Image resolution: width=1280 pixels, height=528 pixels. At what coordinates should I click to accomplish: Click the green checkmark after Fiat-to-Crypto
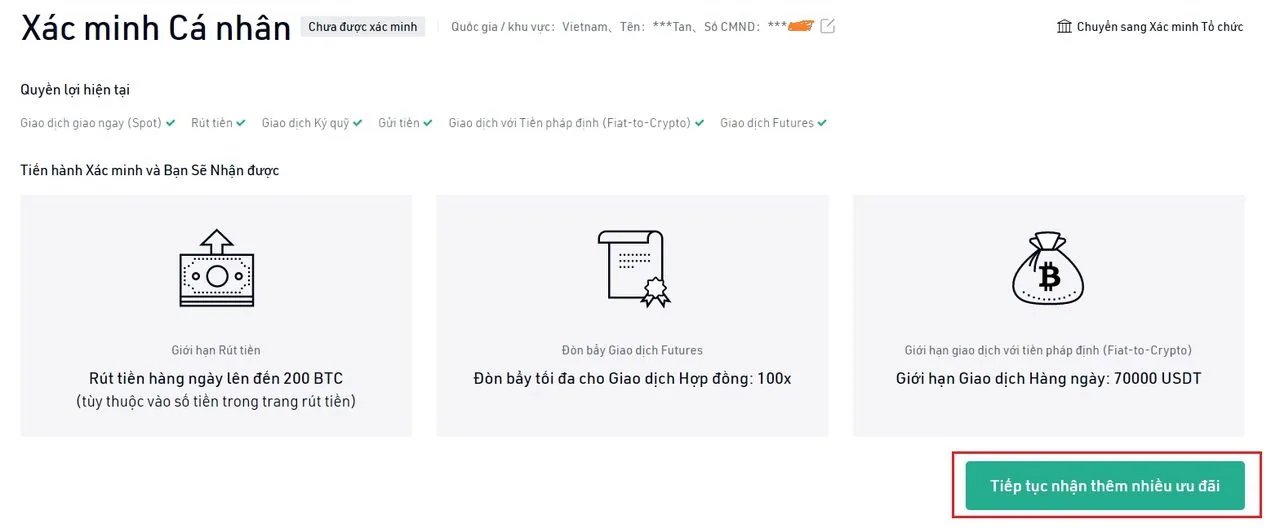[x=699, y=123]
